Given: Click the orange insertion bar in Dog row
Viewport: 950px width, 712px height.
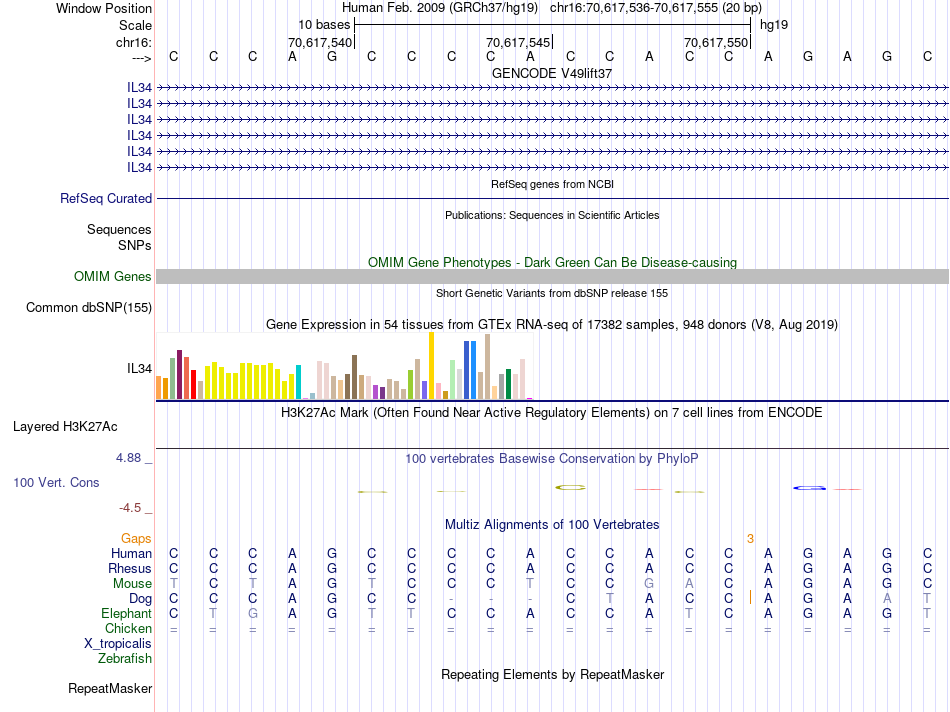Looking at the screenshot, I should pyautogui.click(x=750, y=597).
